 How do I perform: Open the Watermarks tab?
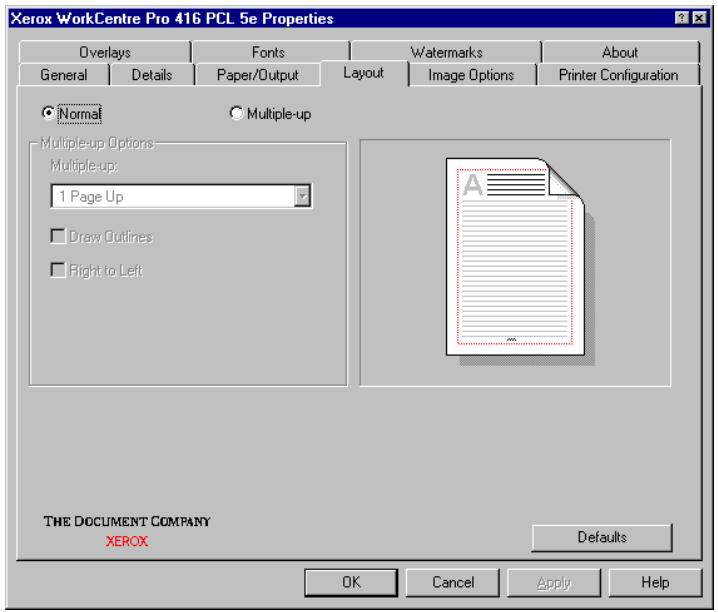(x=446, y=52)
